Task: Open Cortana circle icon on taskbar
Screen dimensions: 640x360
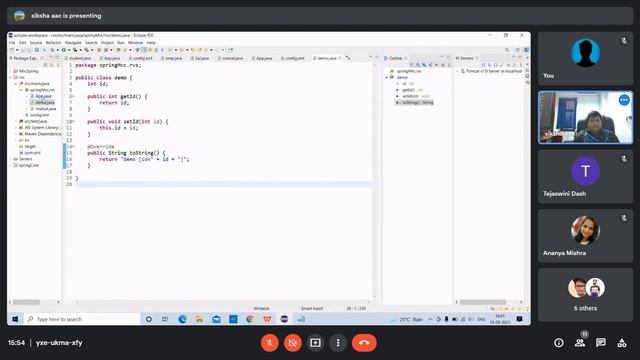Action: (x=149, y=319)
